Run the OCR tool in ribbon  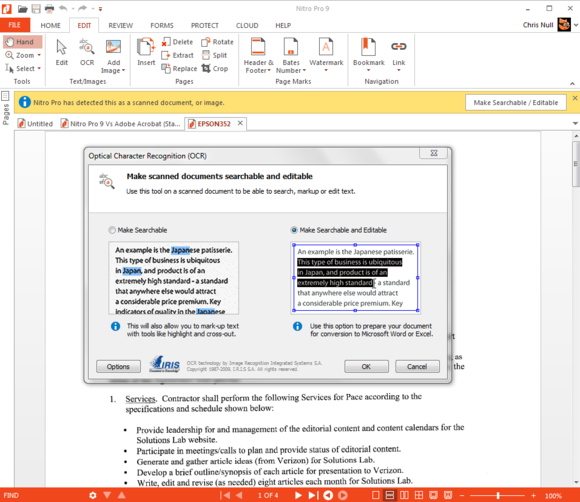point(87,52)
